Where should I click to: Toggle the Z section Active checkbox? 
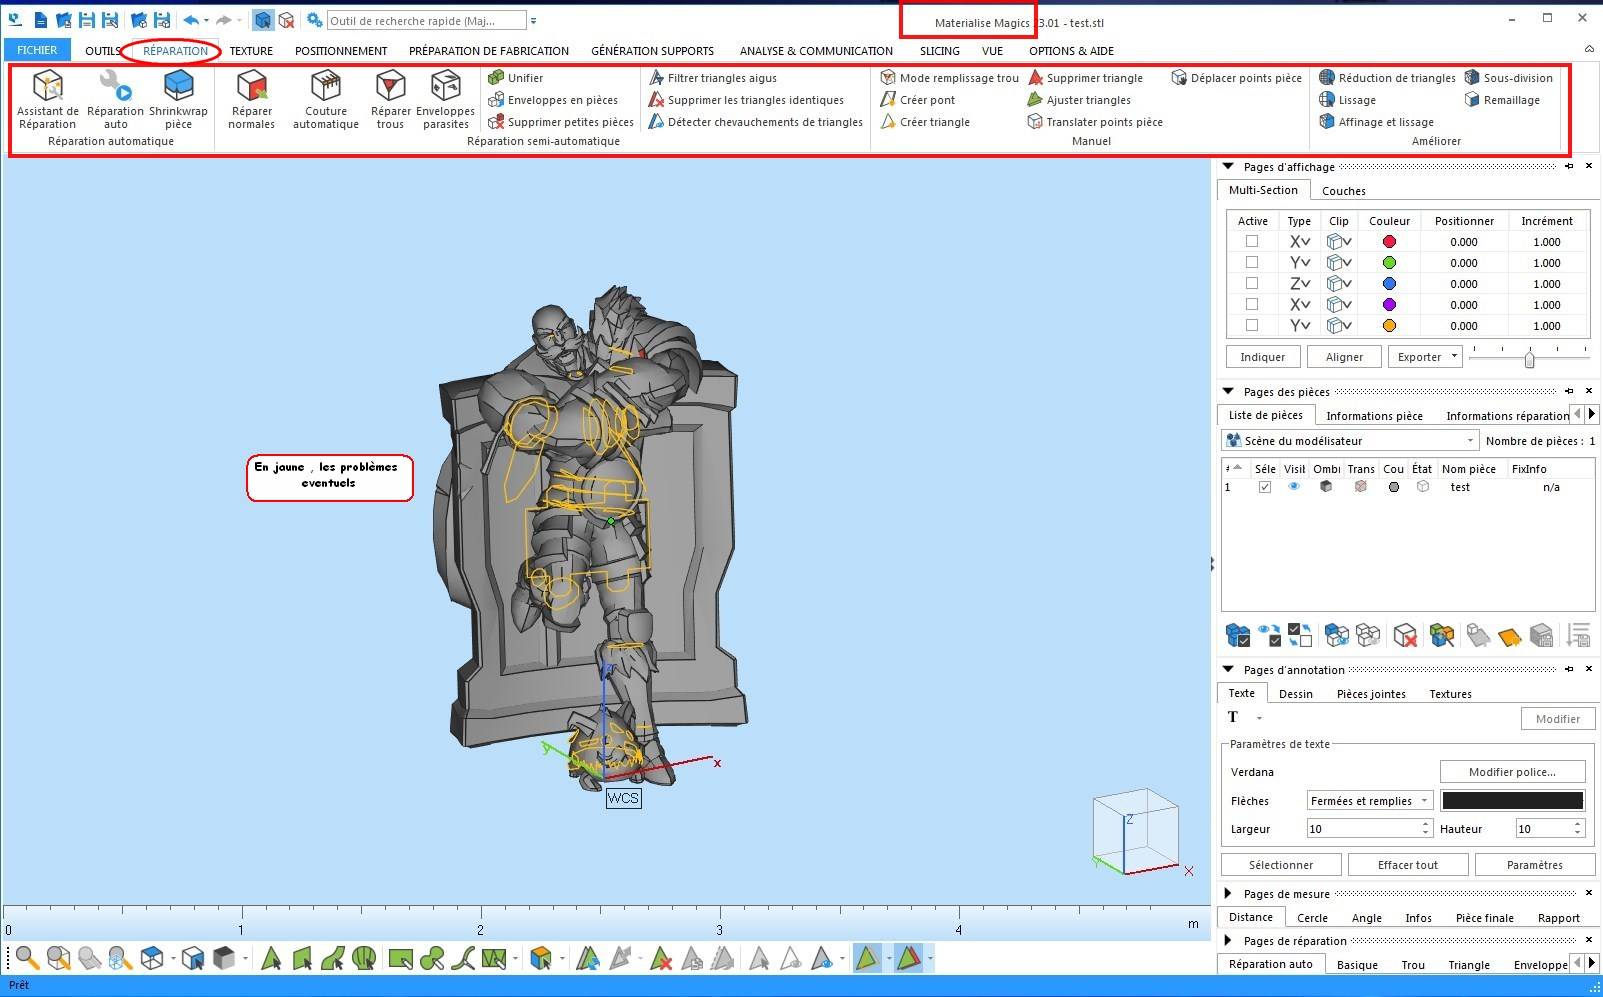click(1251, 284)
